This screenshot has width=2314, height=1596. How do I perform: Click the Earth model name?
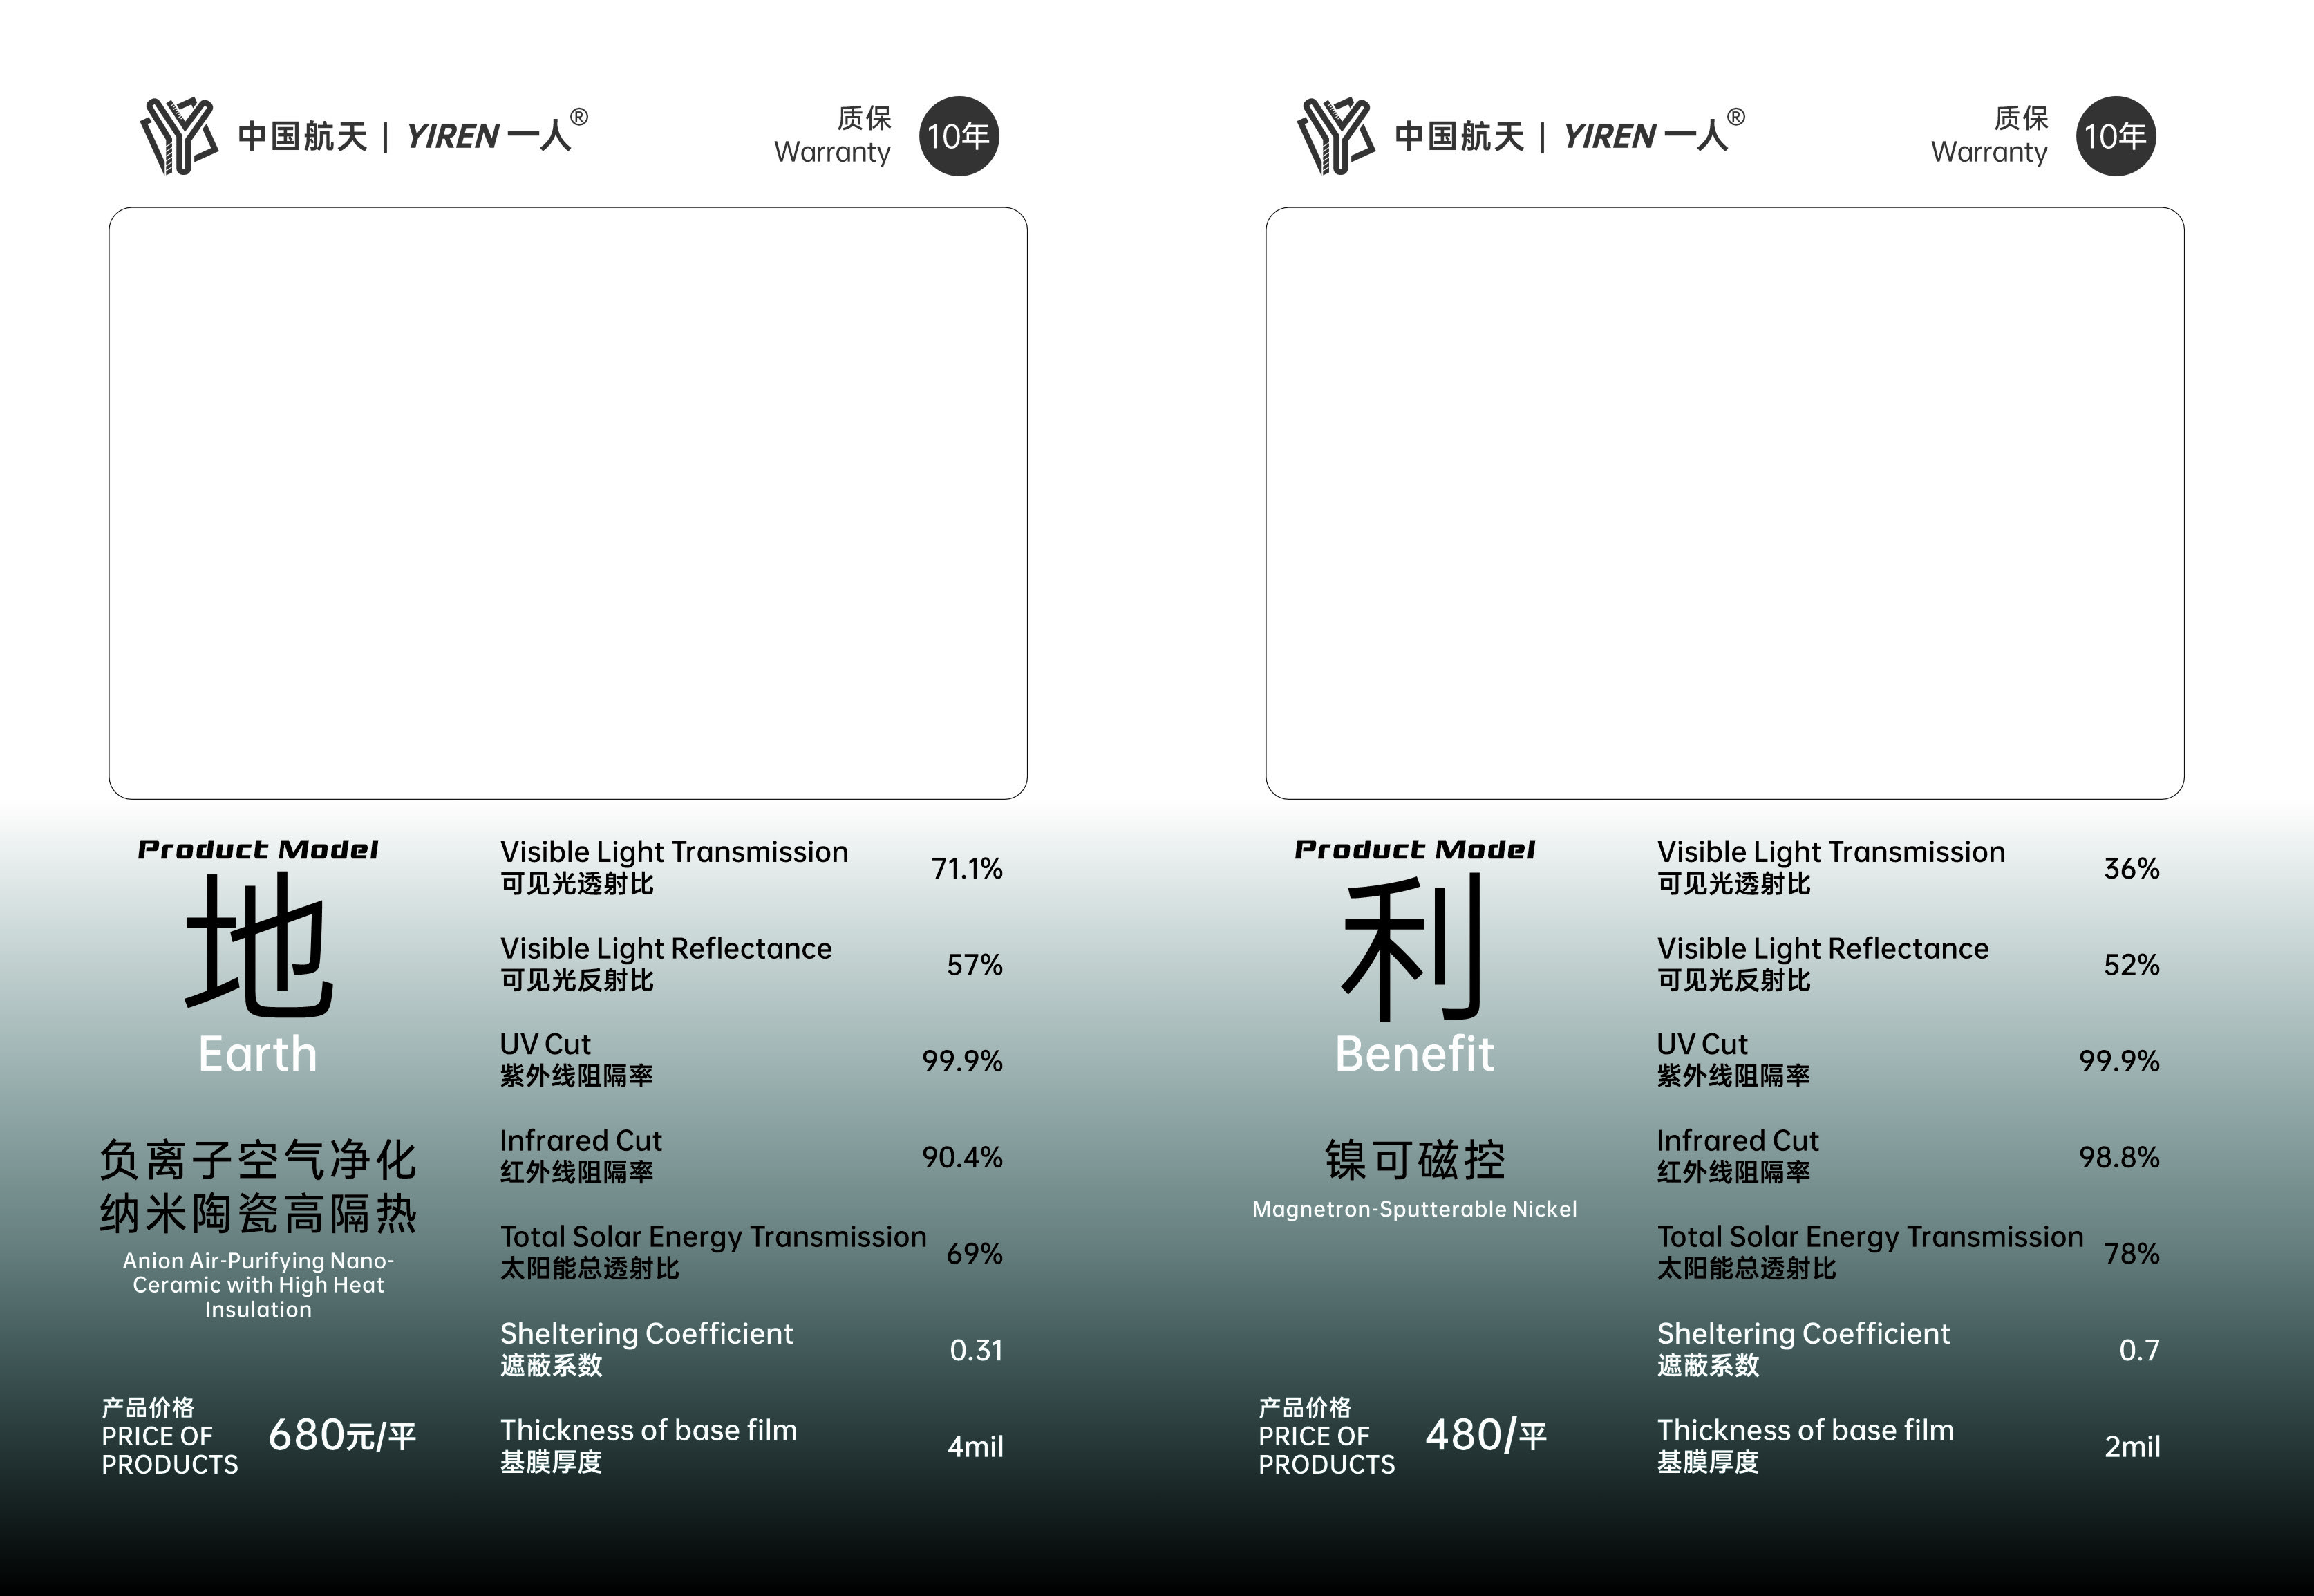(258, 1054)
